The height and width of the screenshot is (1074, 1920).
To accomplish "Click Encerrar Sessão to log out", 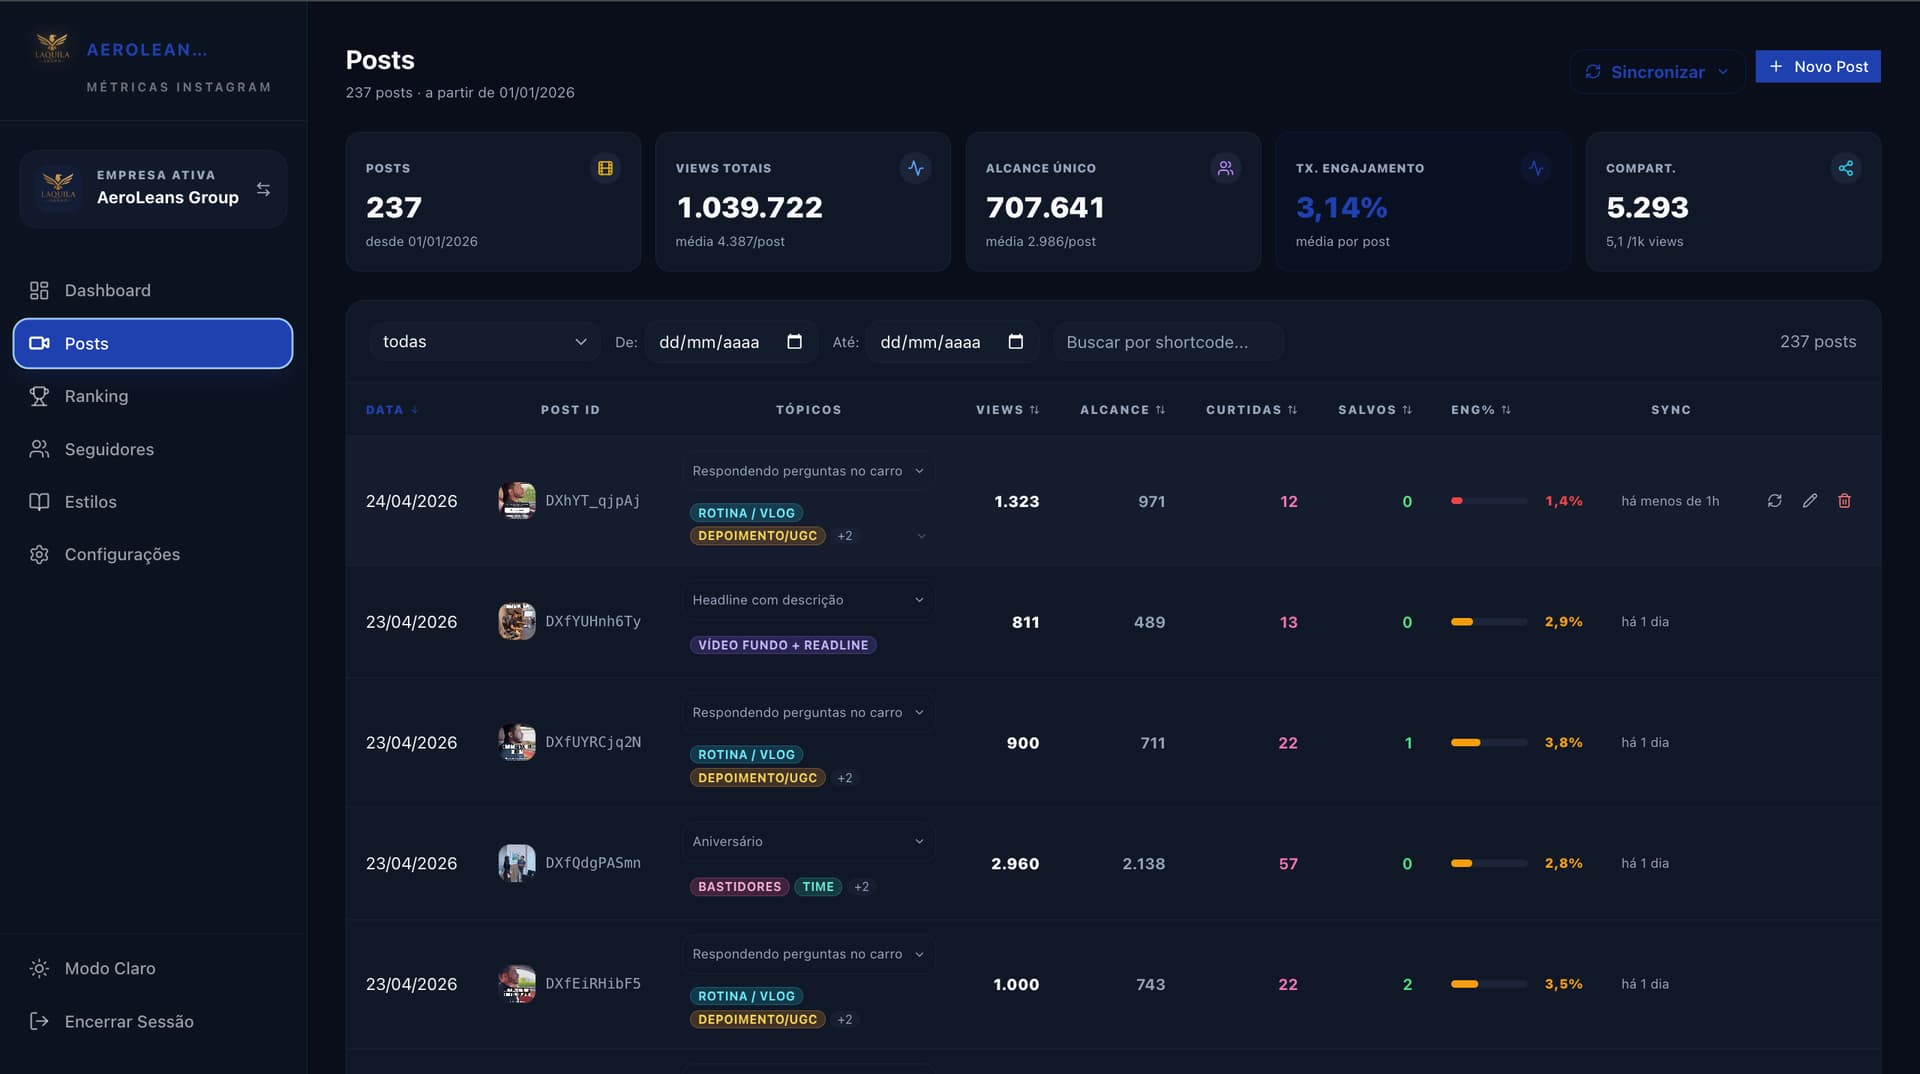I will pos(129,1021).
